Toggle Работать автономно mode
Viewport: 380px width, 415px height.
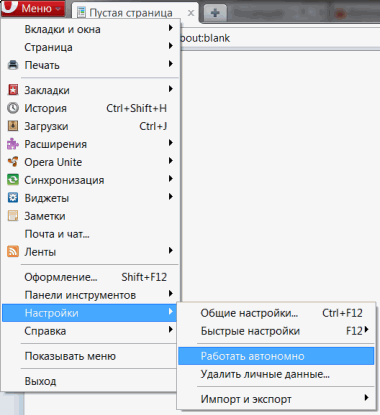click(x=276, y=356)
